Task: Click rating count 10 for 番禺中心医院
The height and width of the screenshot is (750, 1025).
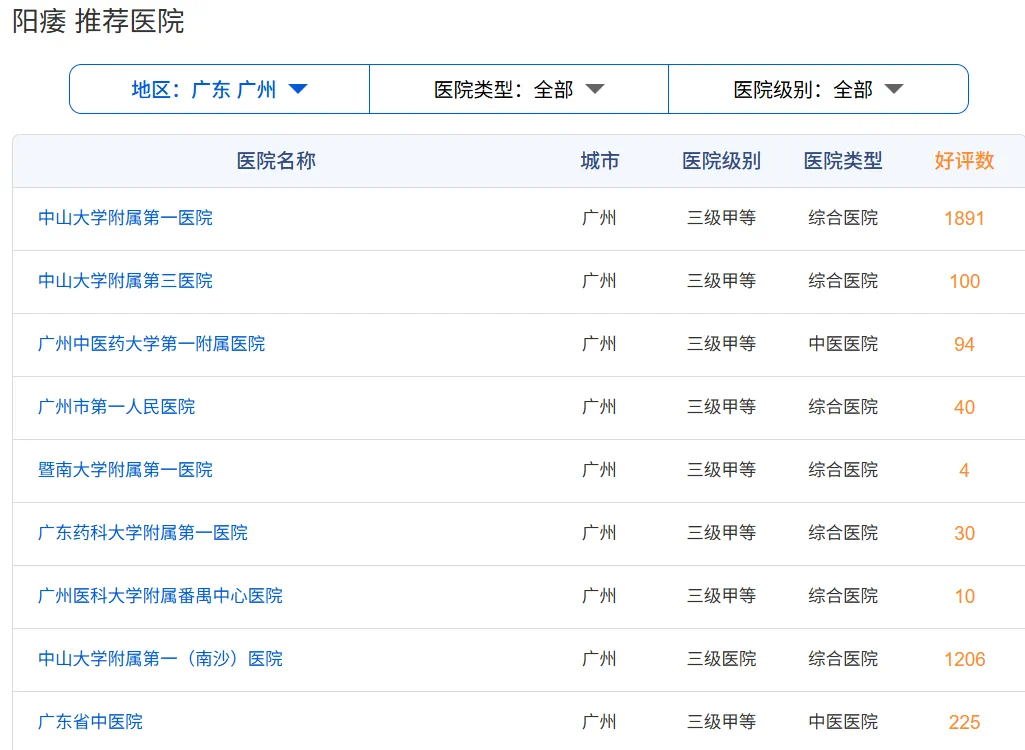Action: coord(964,596)
